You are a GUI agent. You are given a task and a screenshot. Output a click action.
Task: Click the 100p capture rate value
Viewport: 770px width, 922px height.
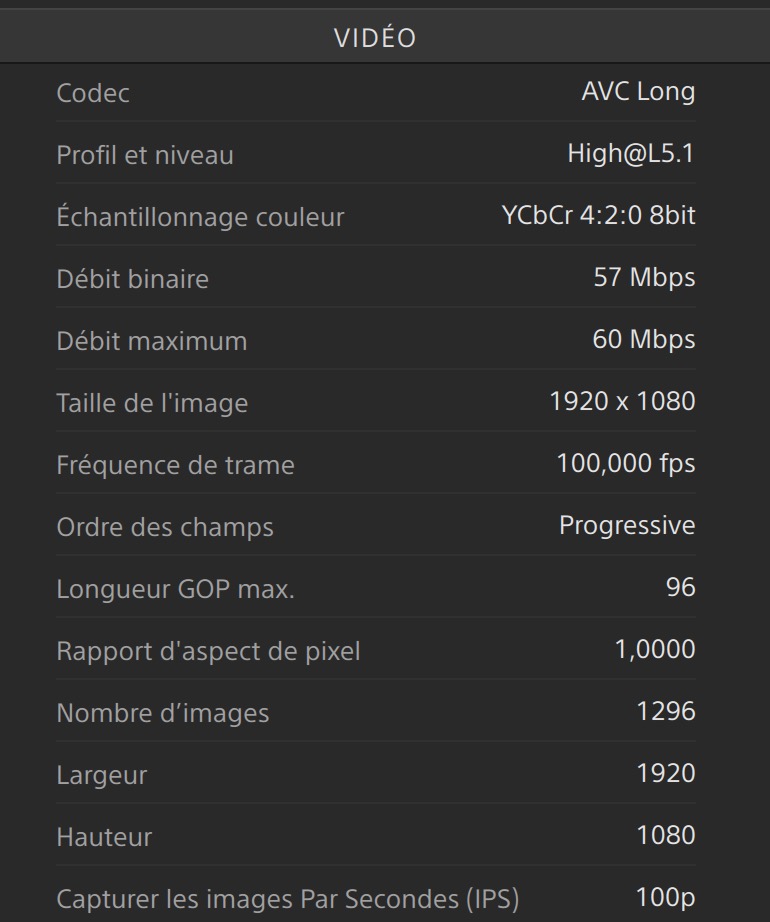coord(666,898)
